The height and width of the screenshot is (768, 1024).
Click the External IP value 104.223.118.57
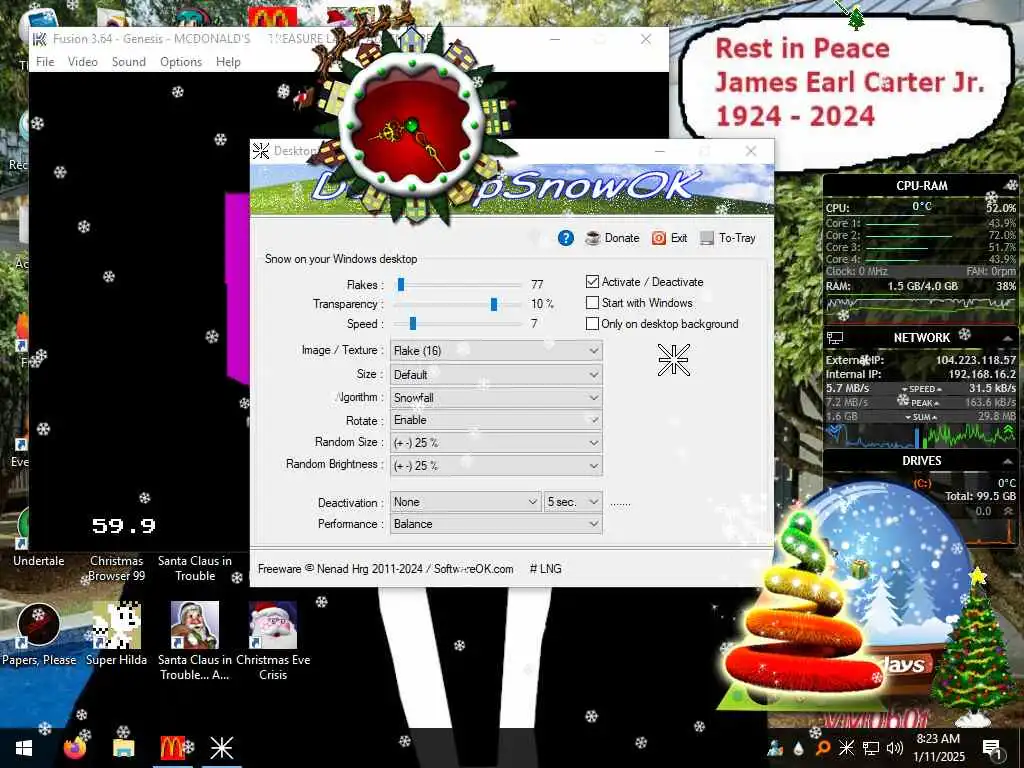click(x=976, y=360)
